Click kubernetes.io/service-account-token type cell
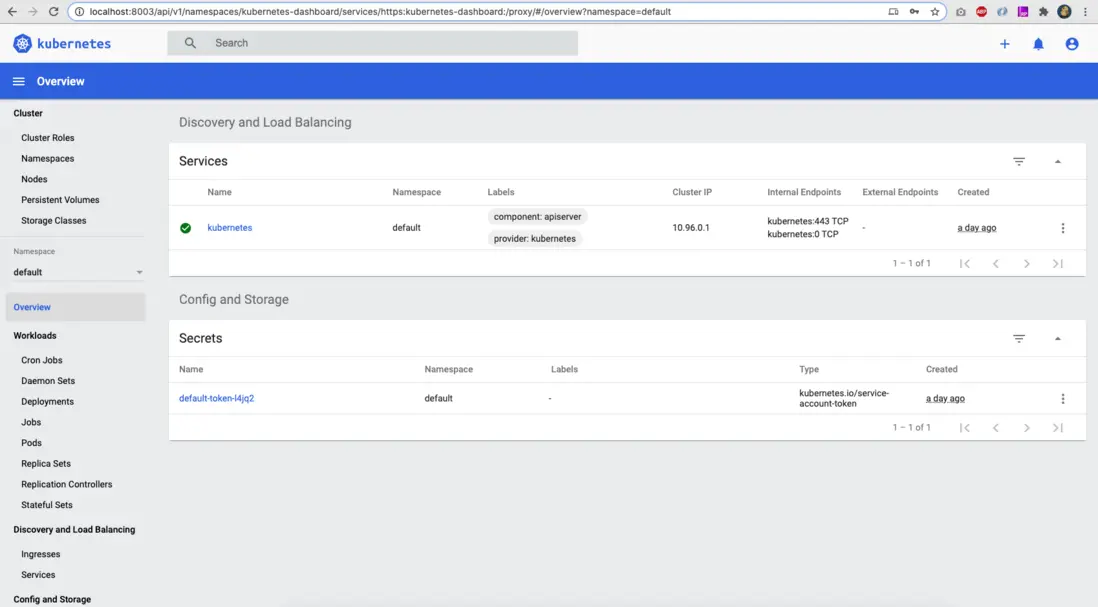1098x607 pixels. 844,398
